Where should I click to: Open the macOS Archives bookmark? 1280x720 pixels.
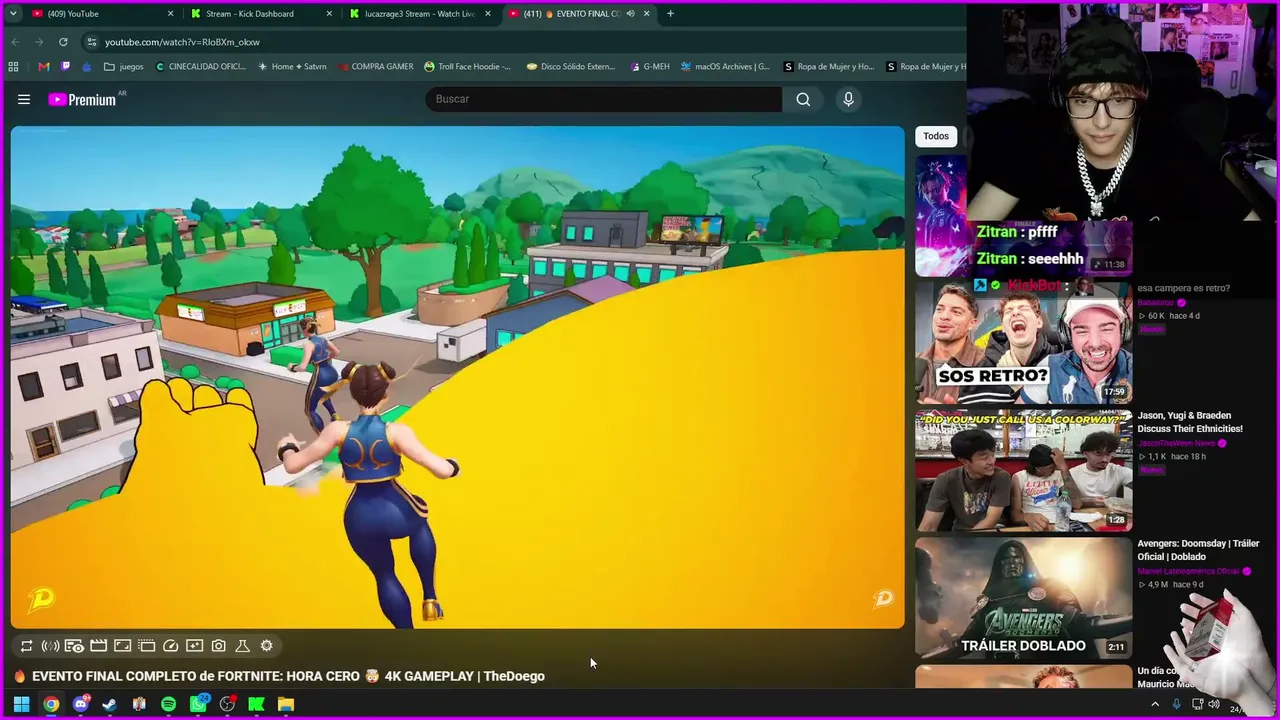point(725,67)
